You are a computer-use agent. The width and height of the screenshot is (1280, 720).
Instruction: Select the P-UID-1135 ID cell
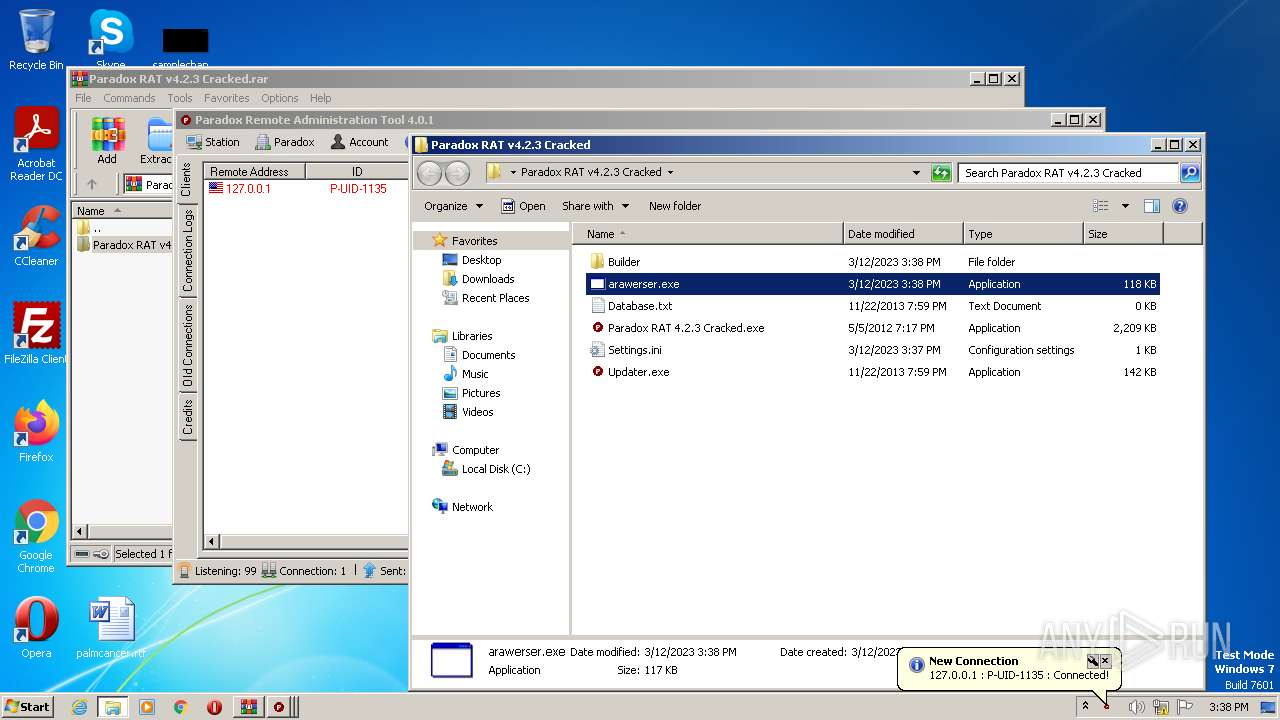[x=358, y=188]
